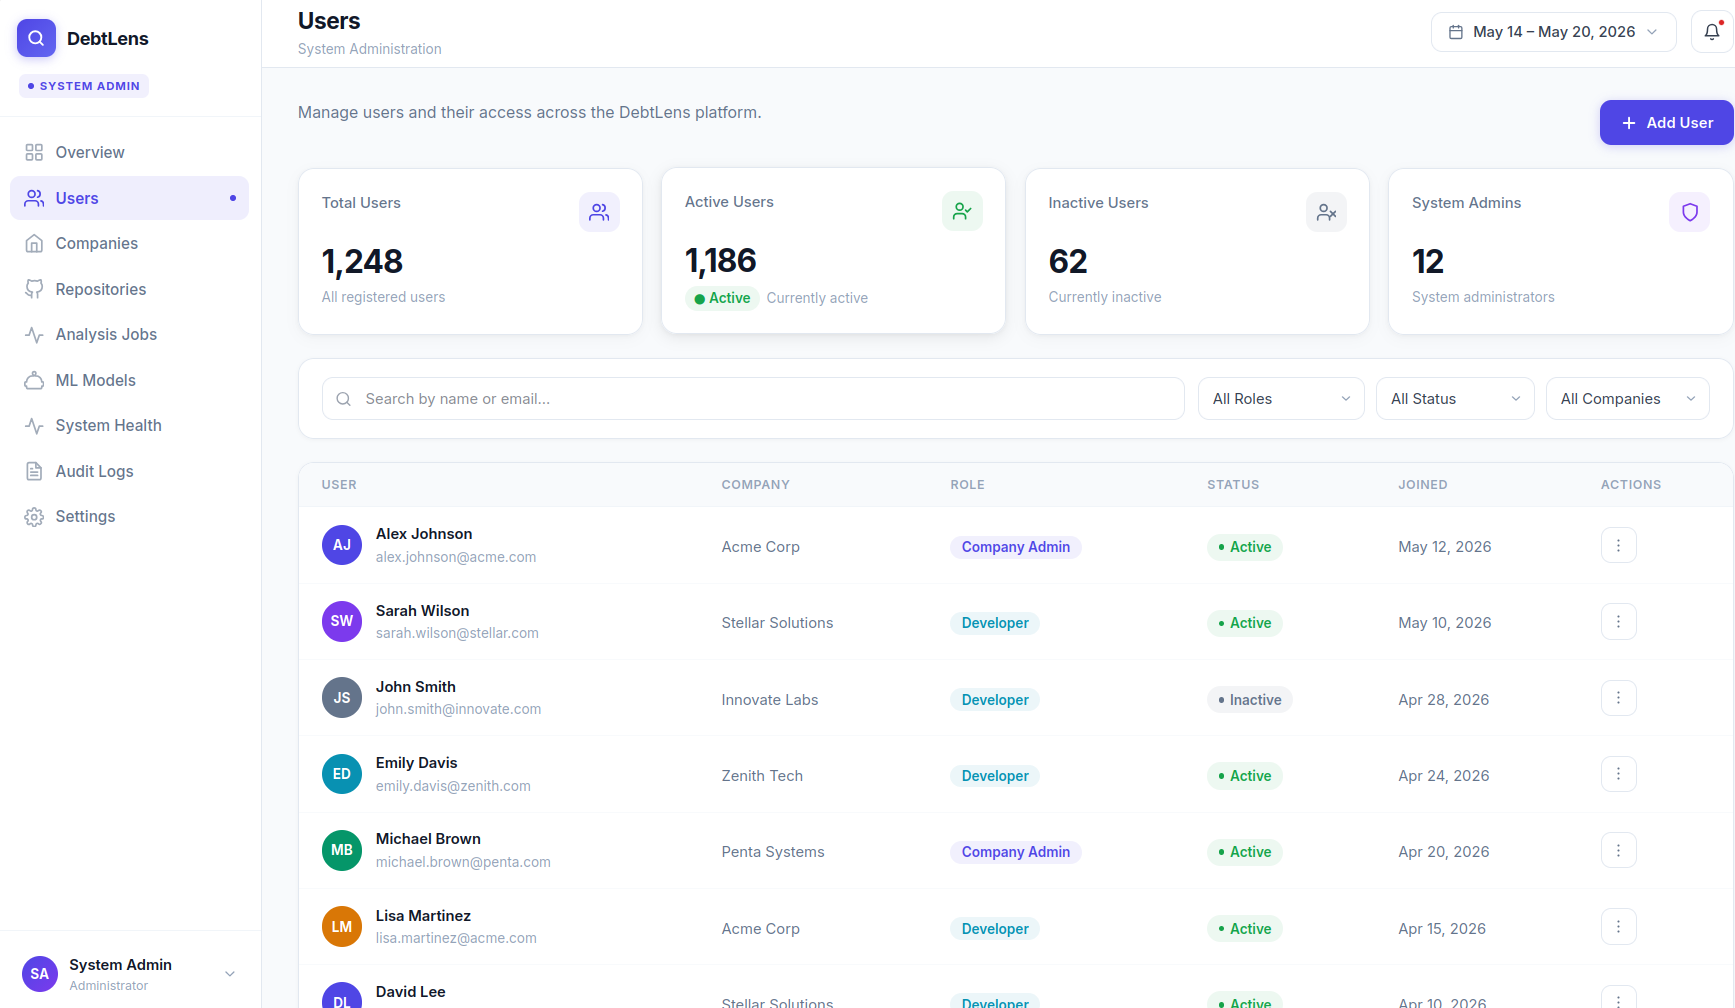Click the Apr 15, 2026 joined date
The height and width of the screenshot is (1008, 1735).
tap(1442, 929)
